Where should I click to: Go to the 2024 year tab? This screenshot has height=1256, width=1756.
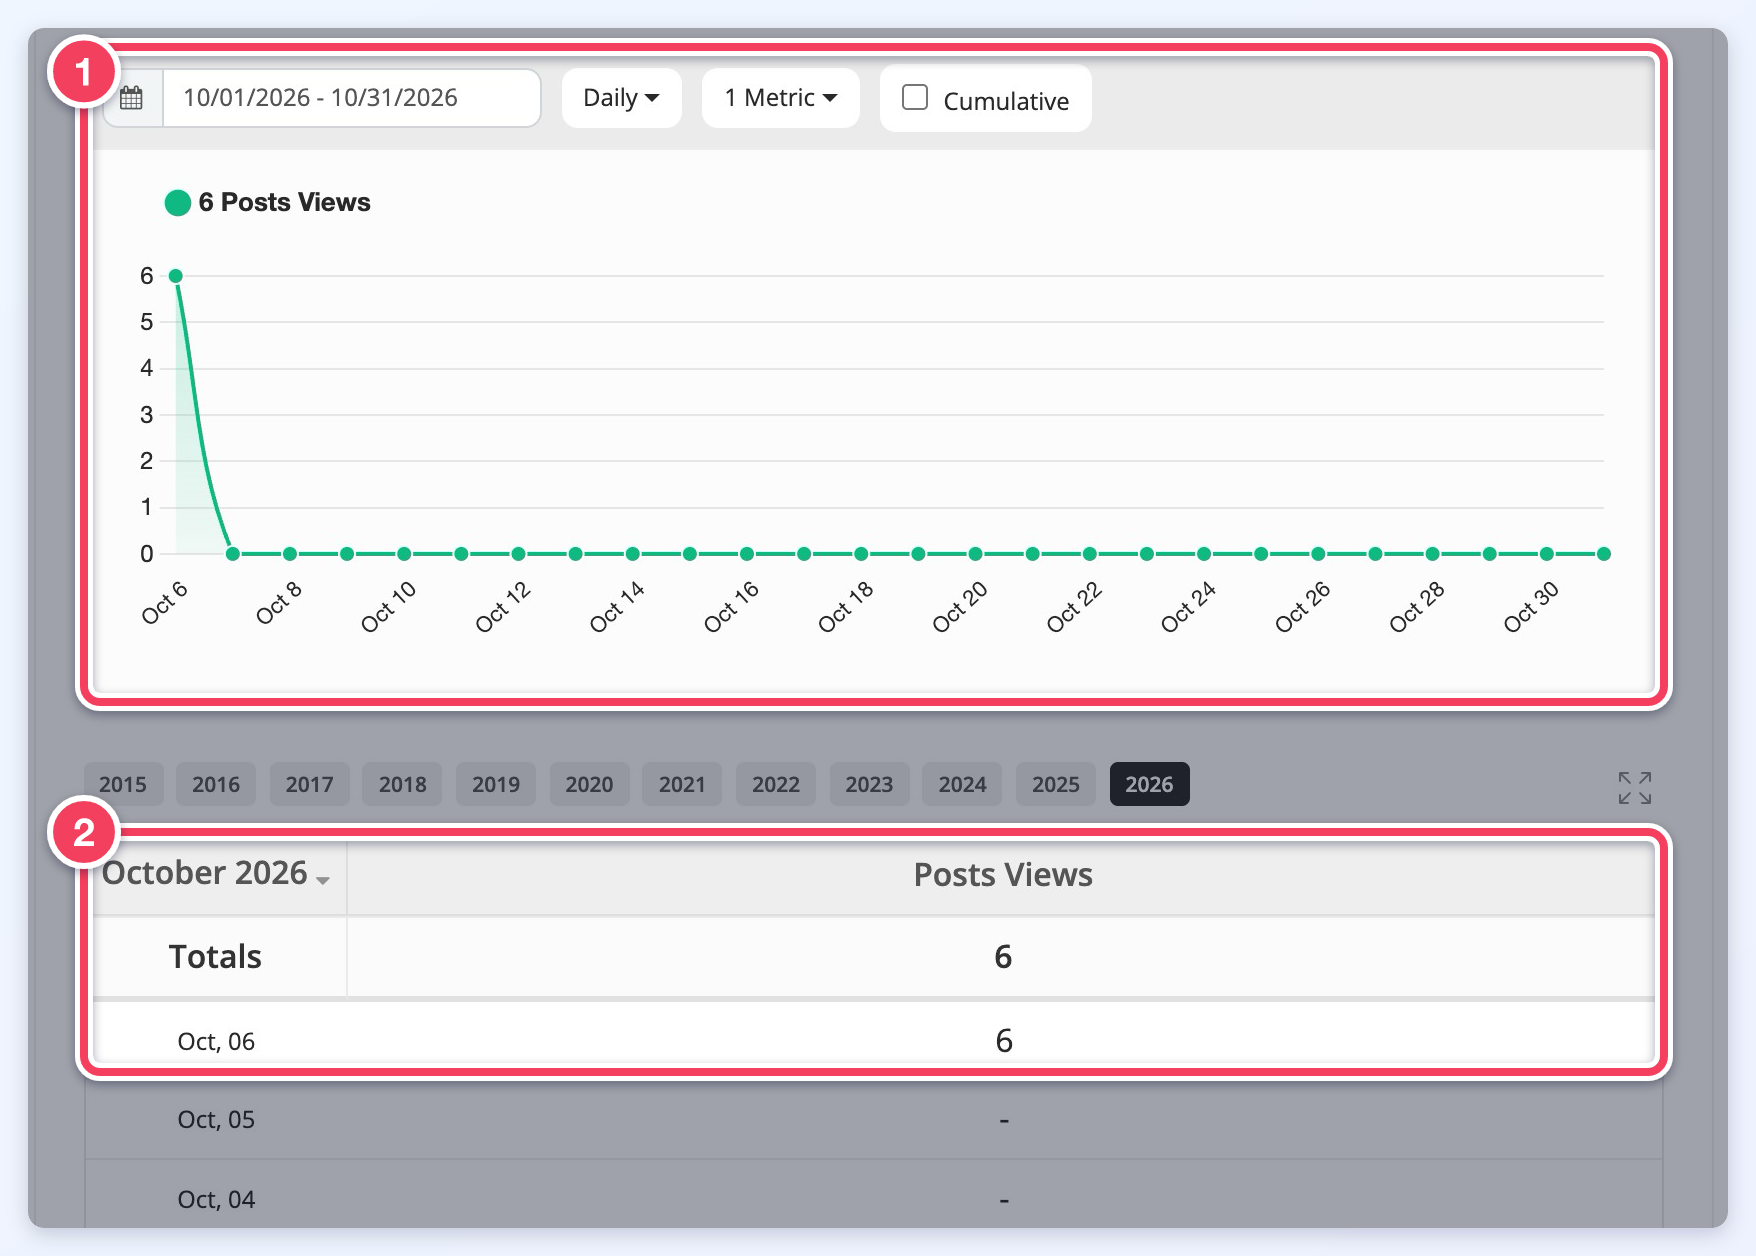963,784
